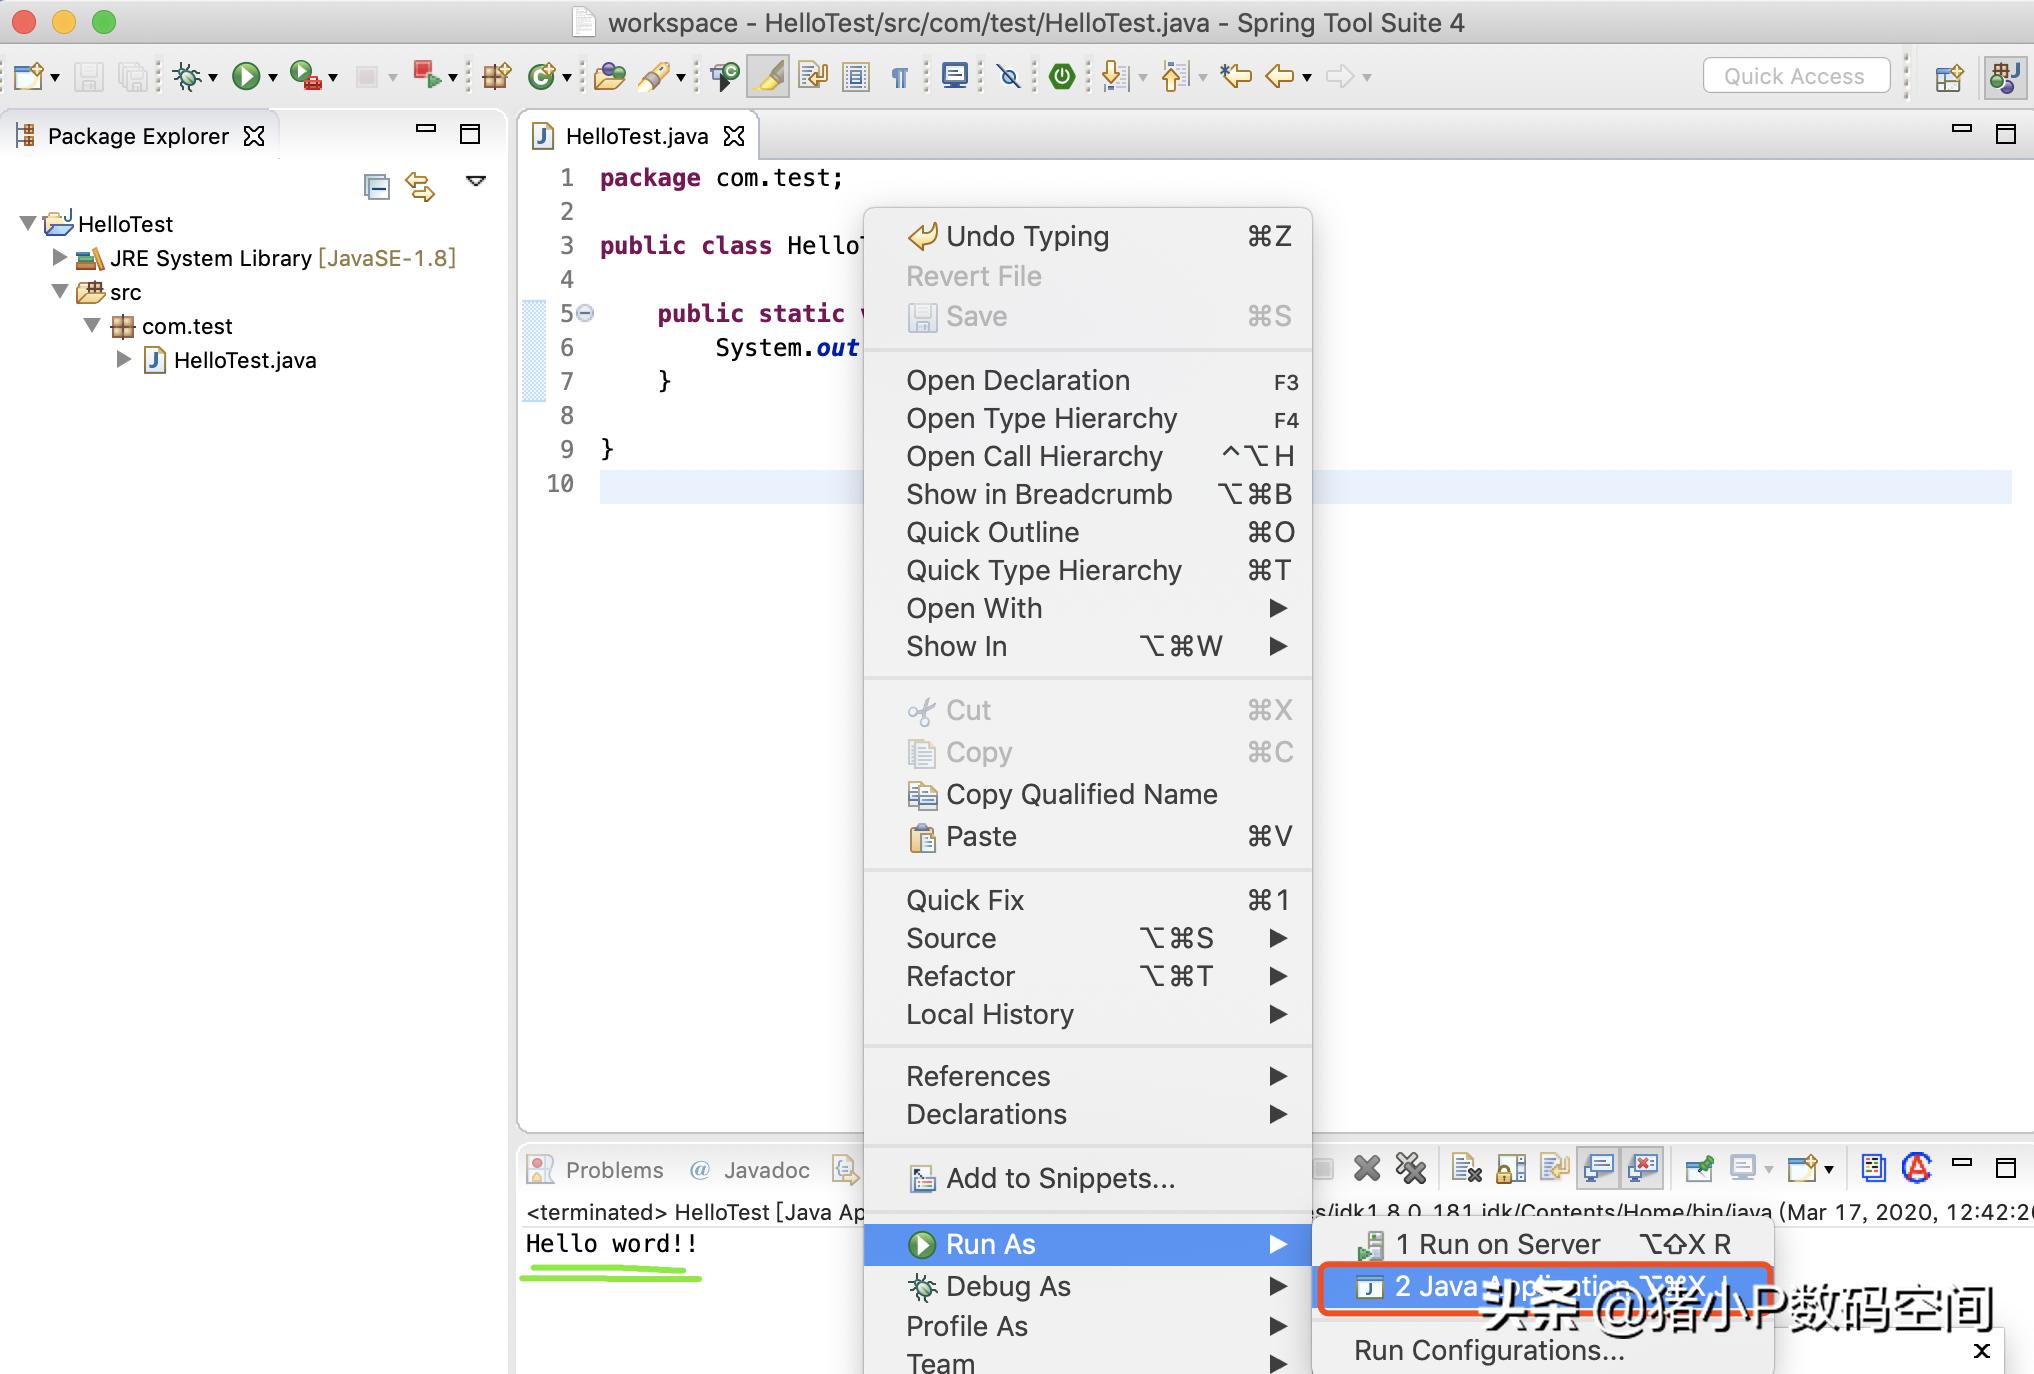This screenshot has height=1374, width=2034.
Task: Expand JRE System Library node
Action: pos(59,258)
